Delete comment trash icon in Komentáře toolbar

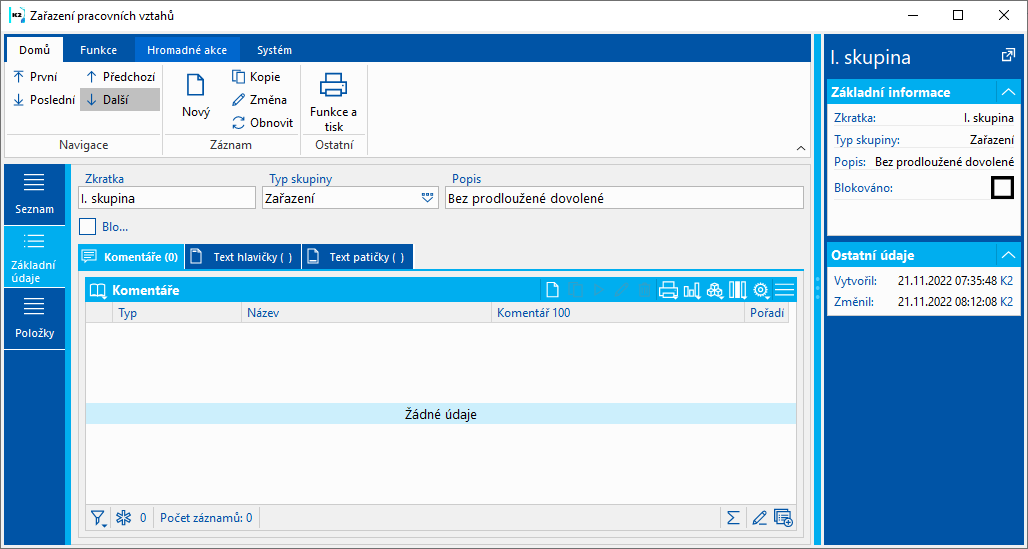(643, 290)
